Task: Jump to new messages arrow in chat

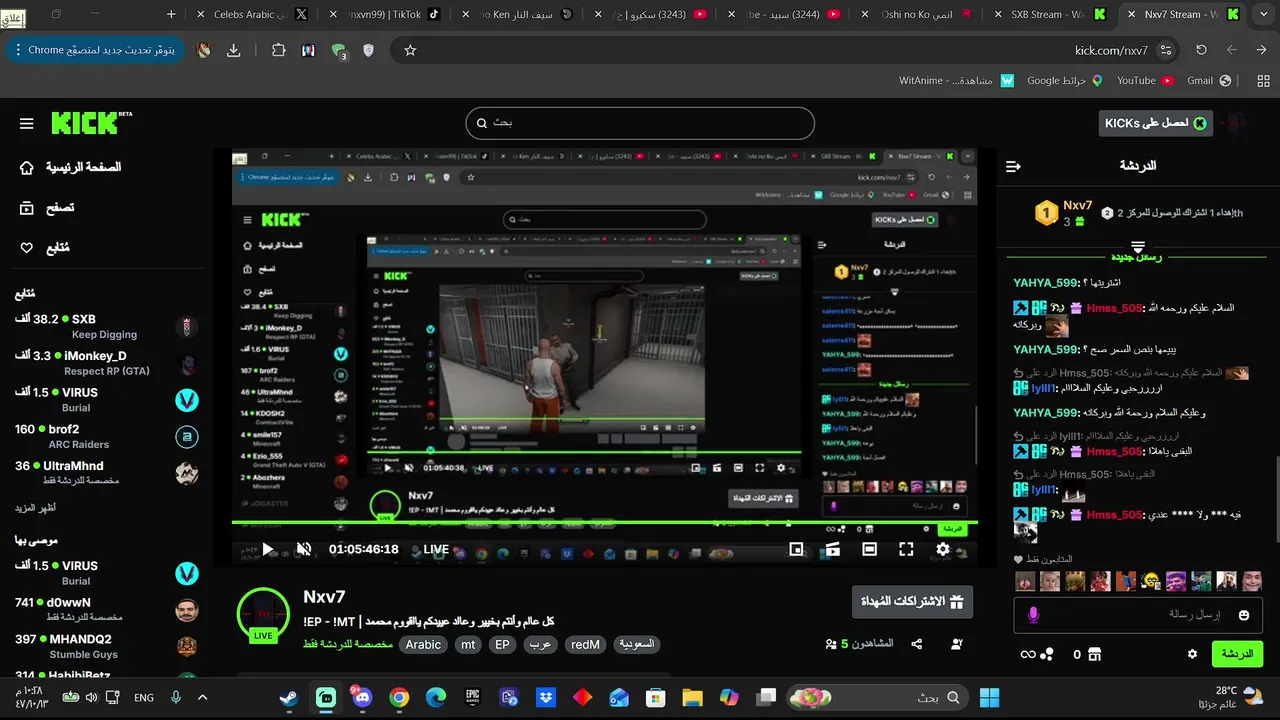Action: [x=1137, y=246]
